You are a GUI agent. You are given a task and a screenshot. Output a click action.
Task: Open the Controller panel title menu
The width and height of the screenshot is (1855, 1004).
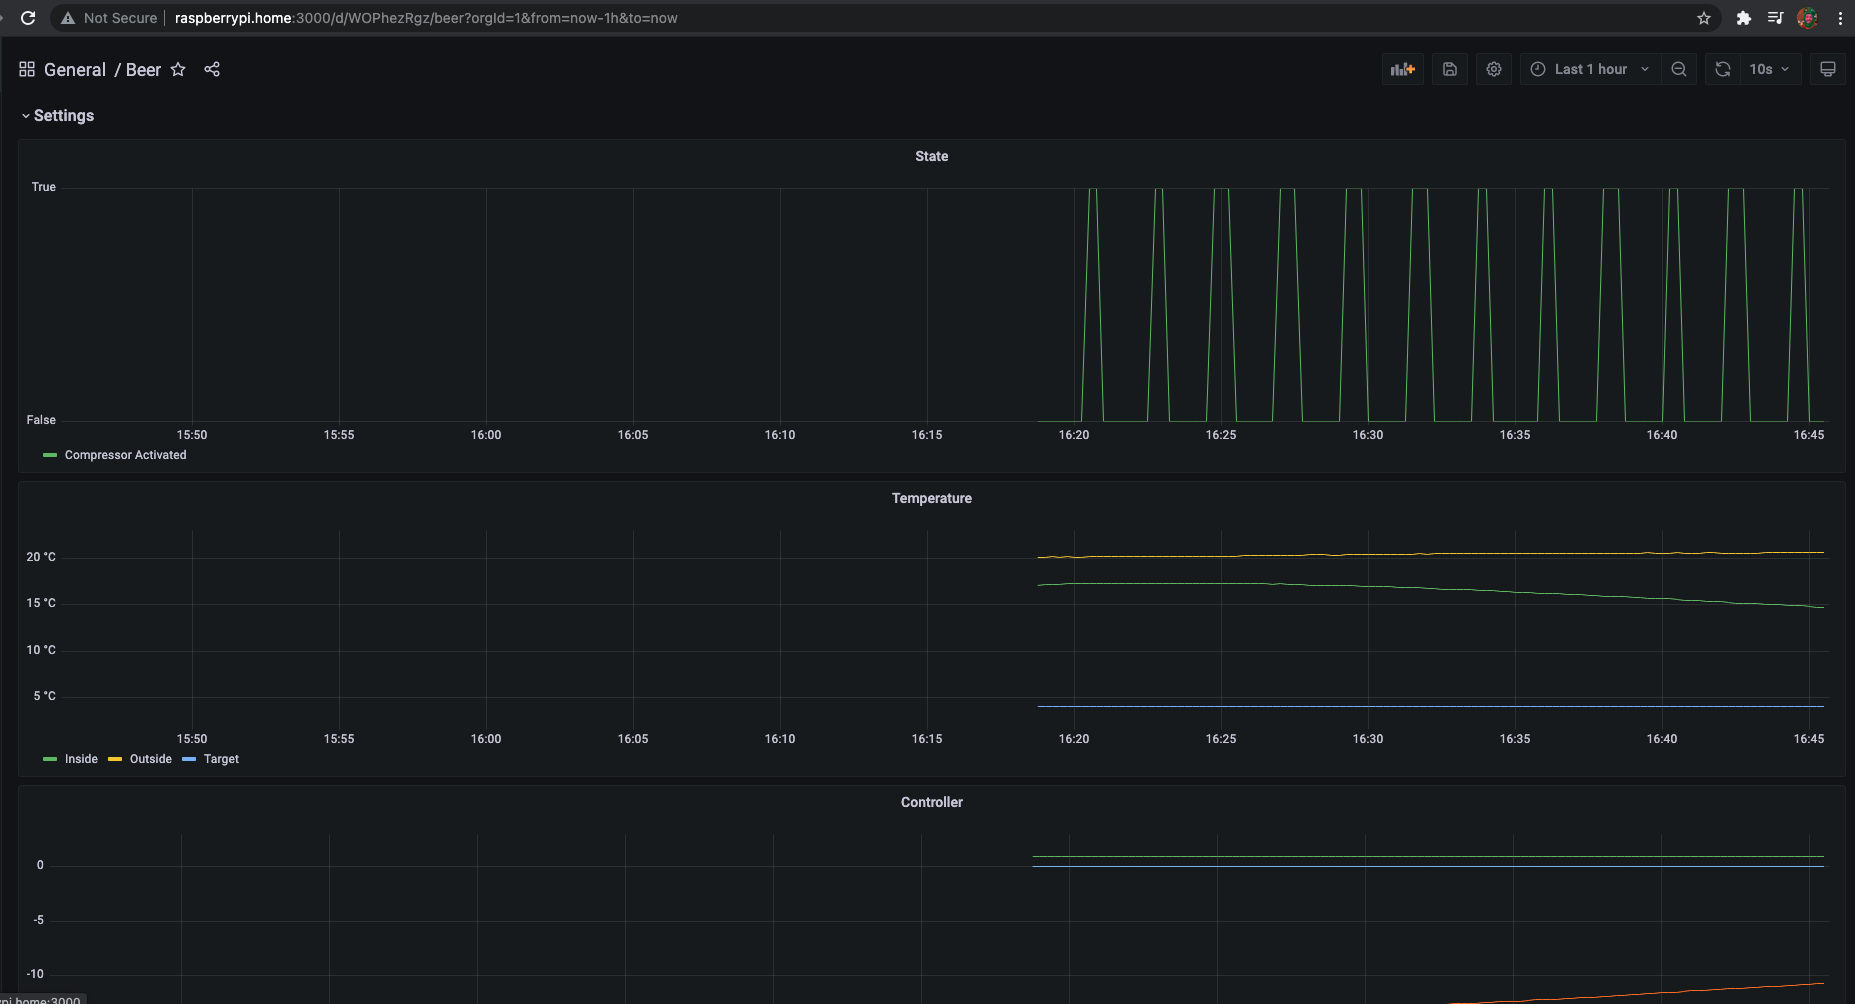coord(932,802)
